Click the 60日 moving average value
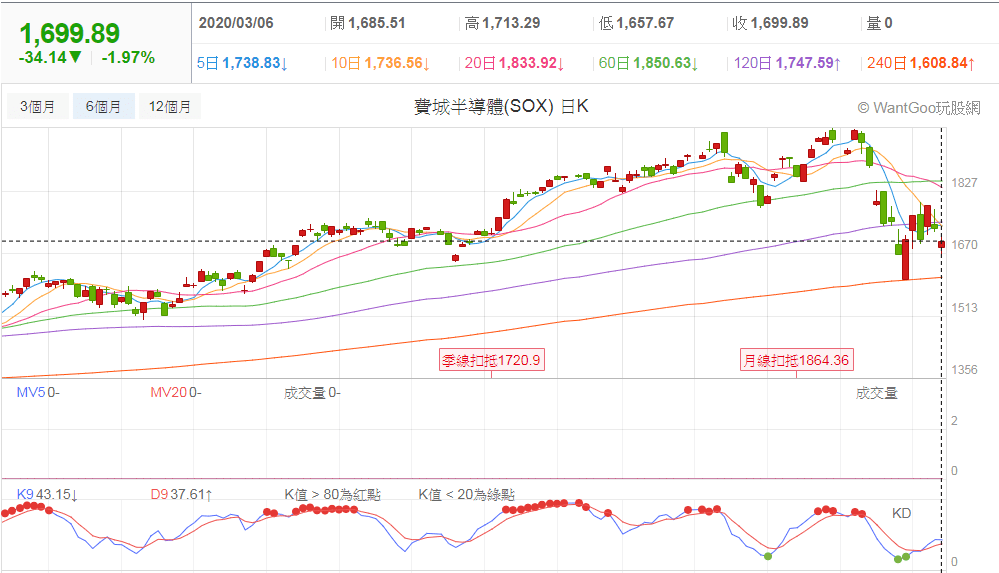The height and width of the screenshot is (573, 999). pyautogui.click(x=648, y=63)
